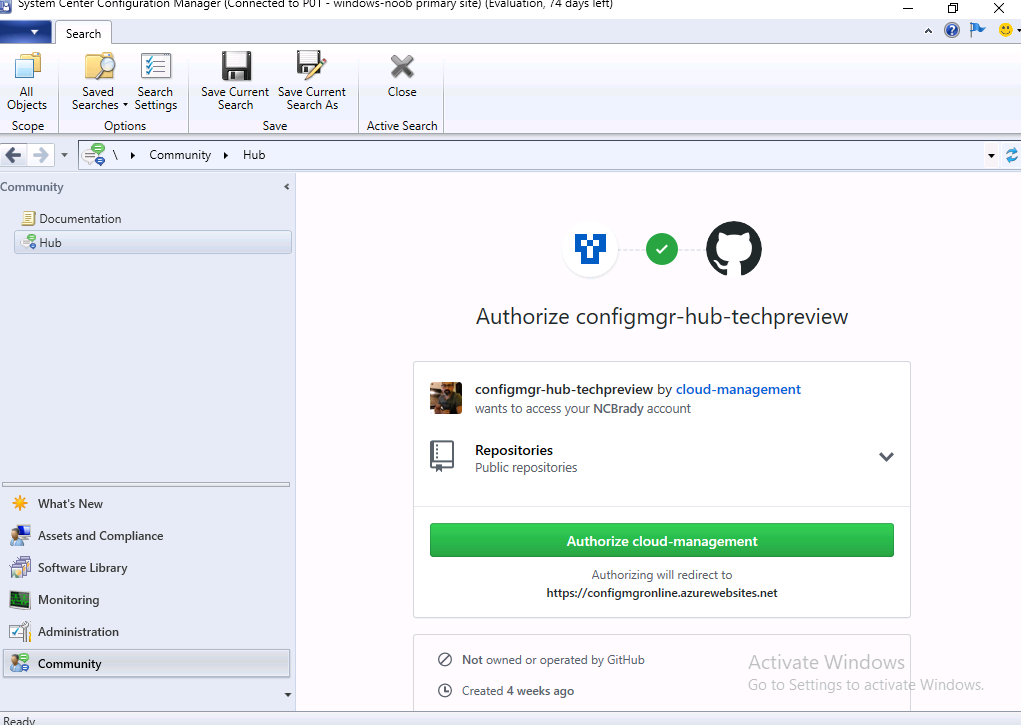Click the Repositories book icon
Screen dimensions: 1021x725
click(x=442, y=456)
